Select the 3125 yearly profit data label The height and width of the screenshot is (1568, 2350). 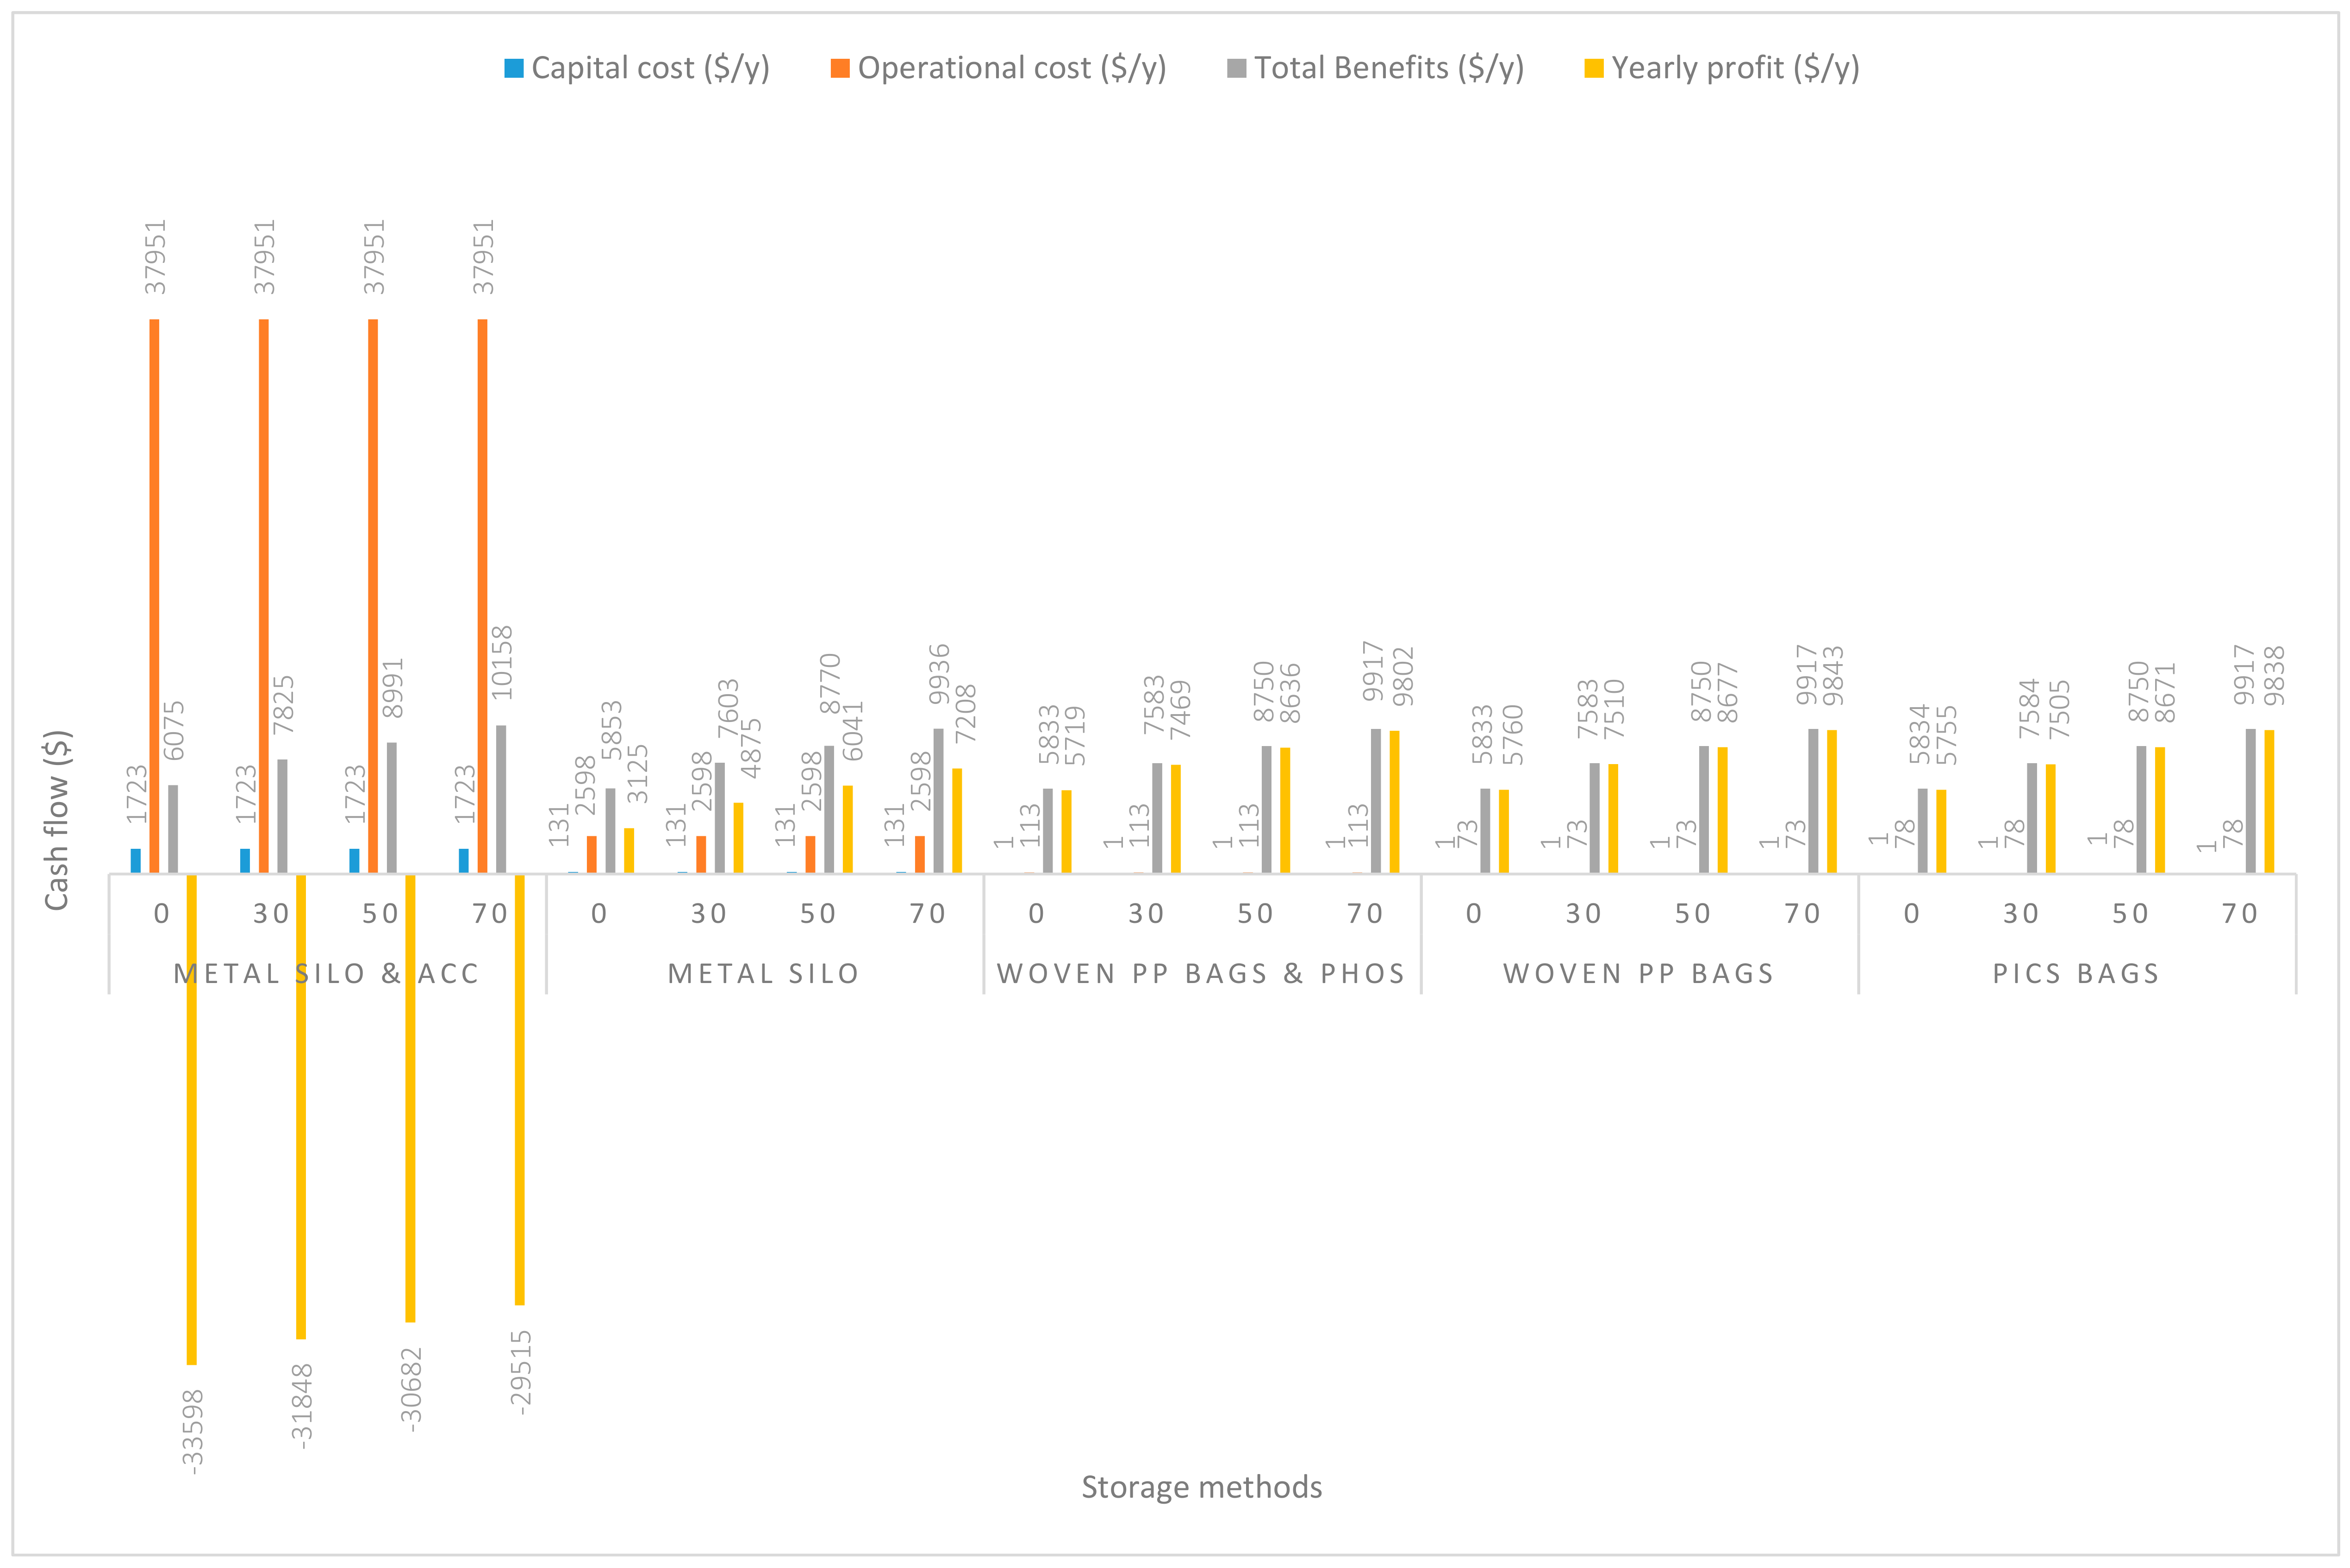pyautogui.click(x=637, y=774)
